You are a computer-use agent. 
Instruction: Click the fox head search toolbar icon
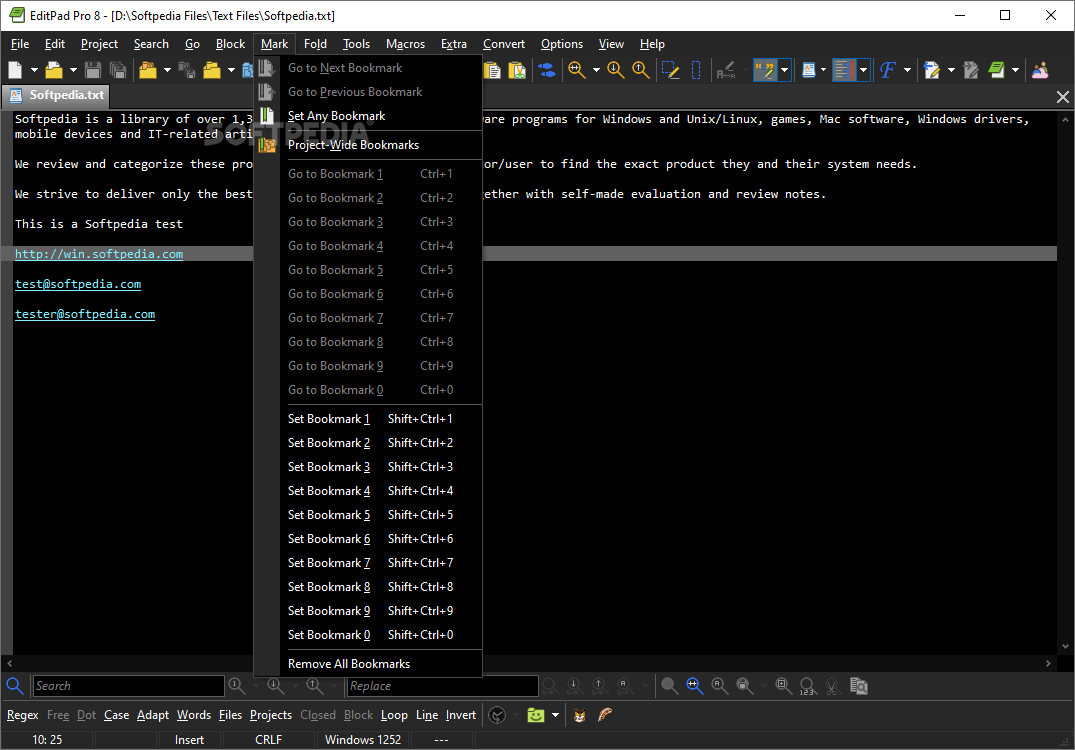pyautogui.click(x=579, y=715)
